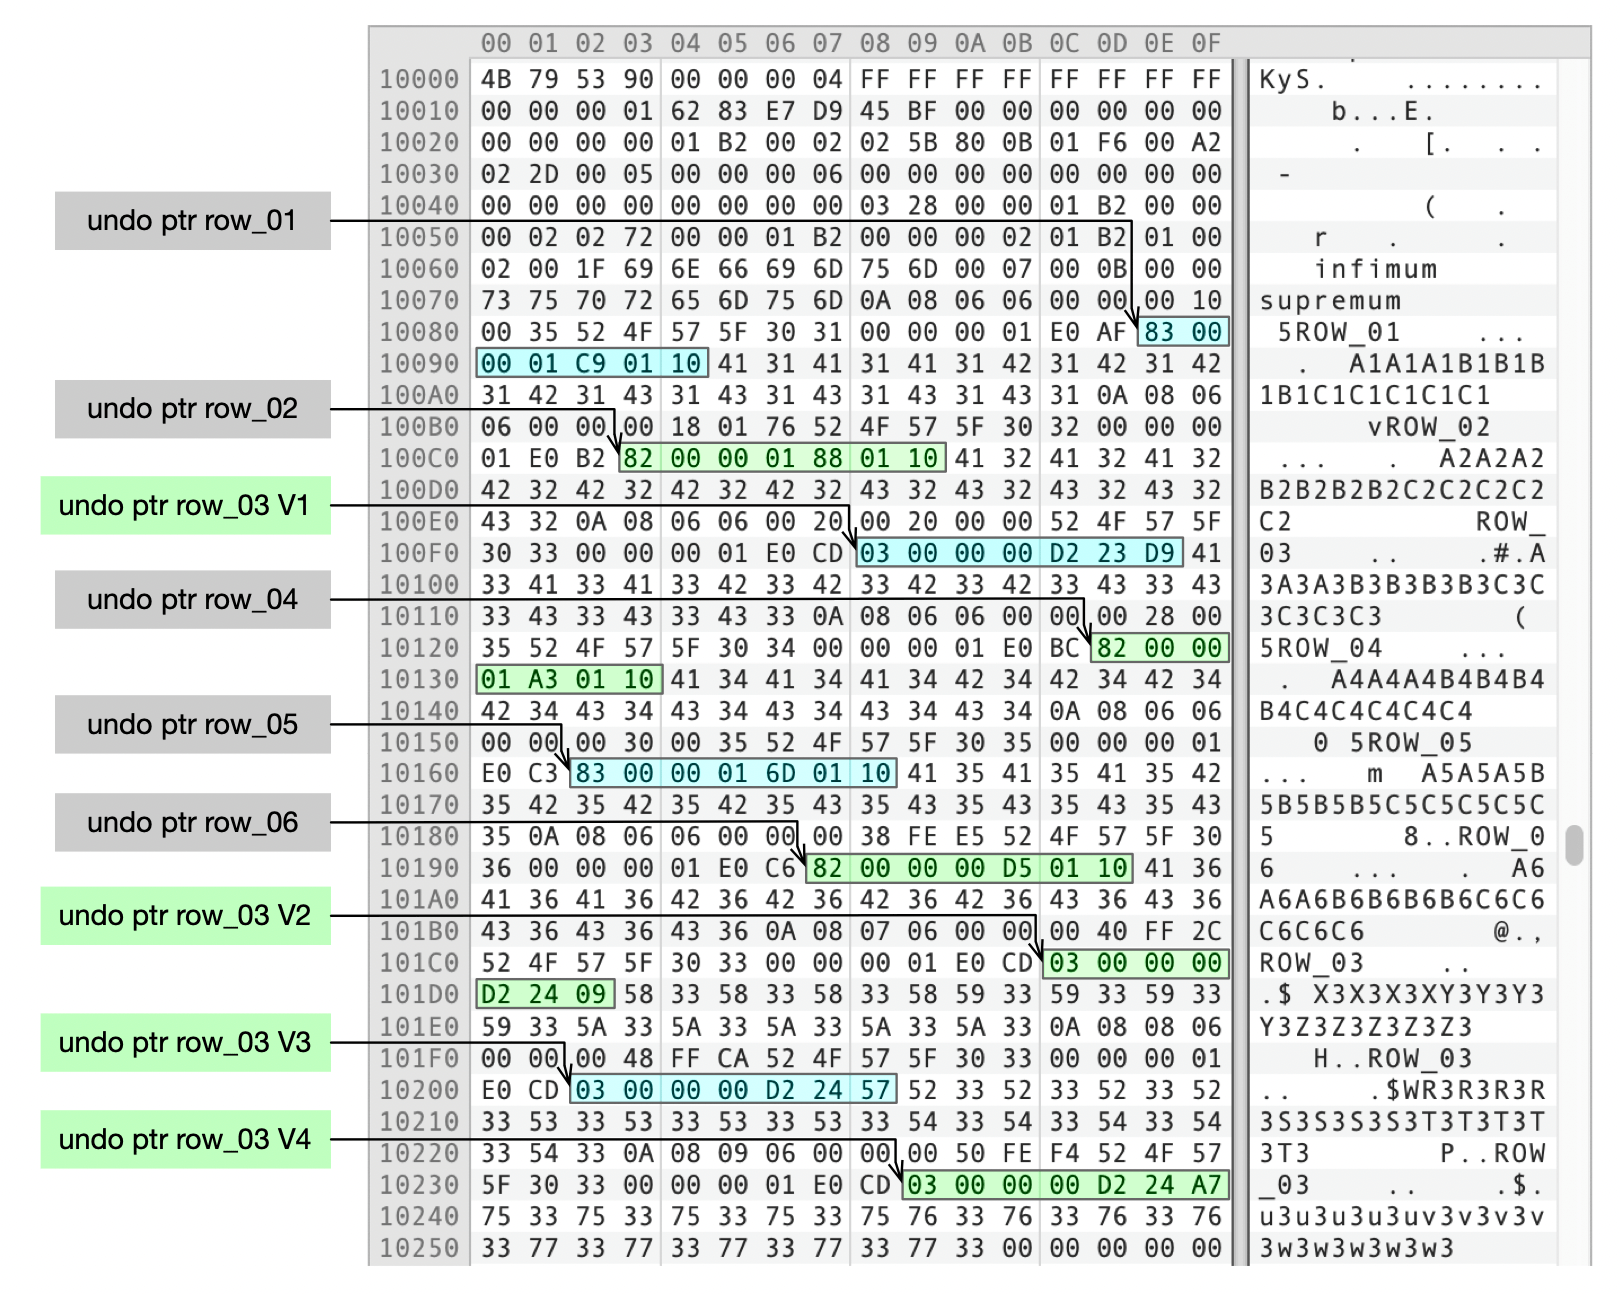Screen dimensions: 1620x1294
Task: Select offset address 10160
Action: [x=419, y=774]
